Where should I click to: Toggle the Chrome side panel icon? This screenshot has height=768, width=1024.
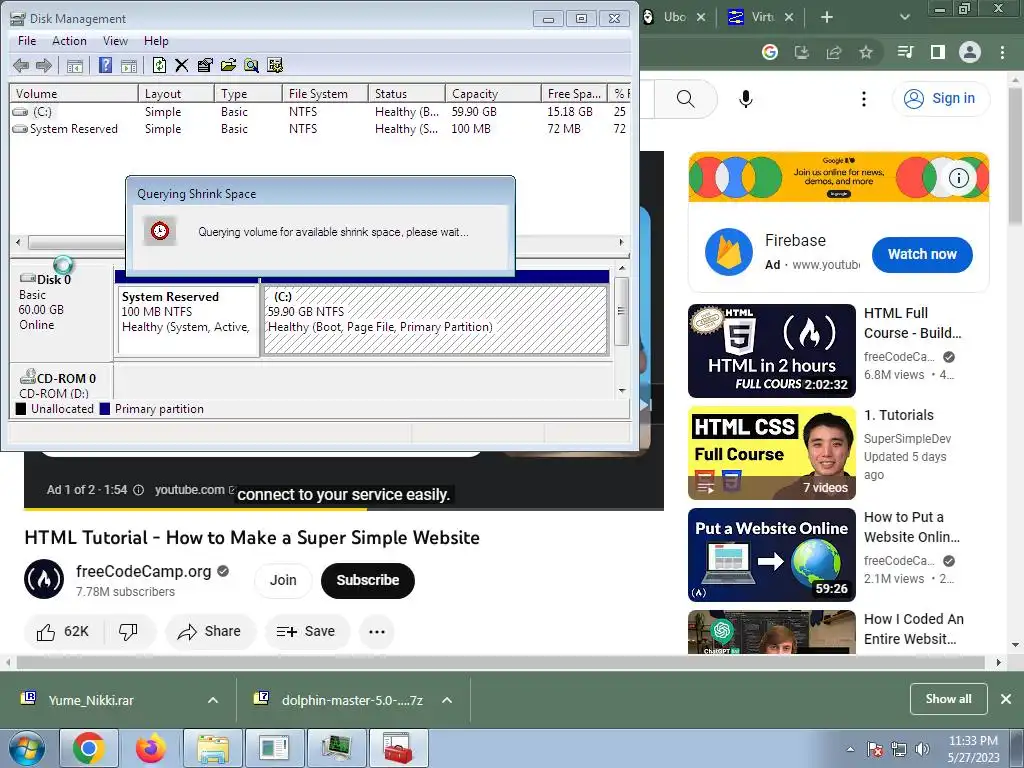(938, 52)
